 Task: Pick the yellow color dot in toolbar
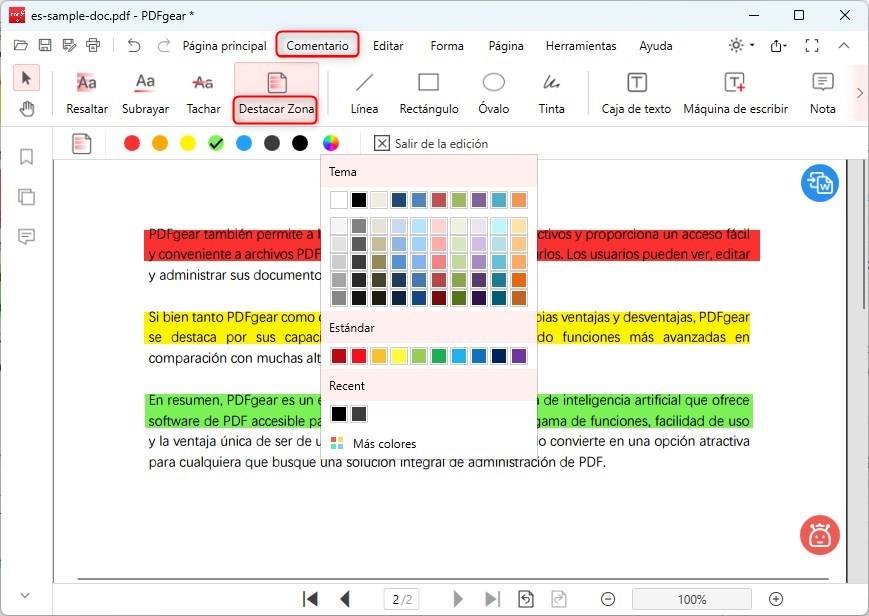point(188,143)
